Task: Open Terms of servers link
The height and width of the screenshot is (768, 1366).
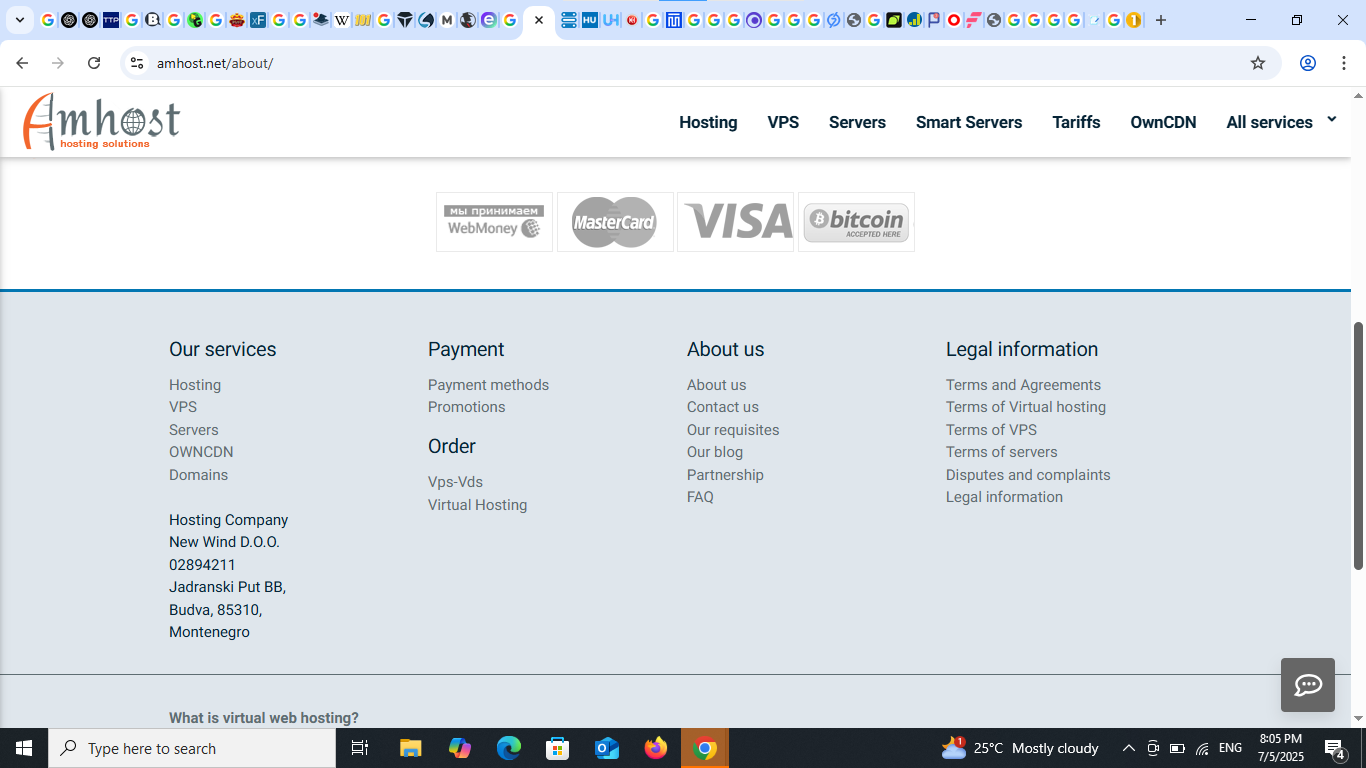Action: click(x=1001, y=452)
